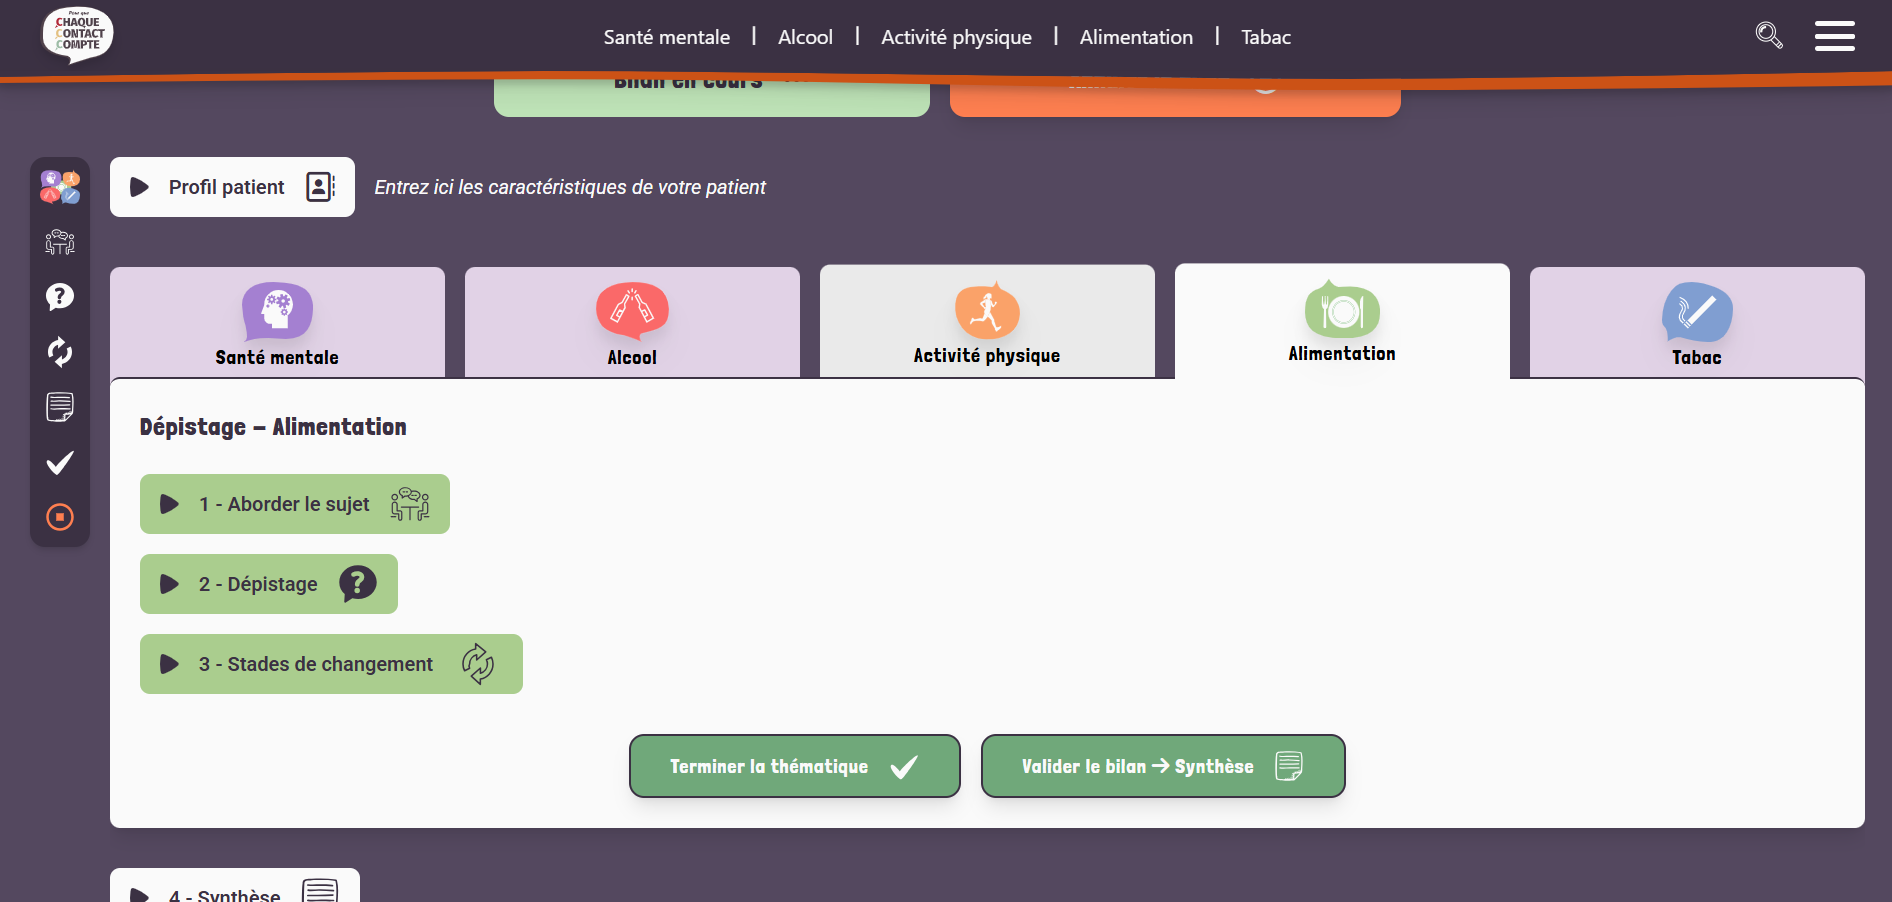The height and width of the screenshot is (902, 1892).
Task: Click the sidebar synthesis note icon
Action: tap(60, 407)
